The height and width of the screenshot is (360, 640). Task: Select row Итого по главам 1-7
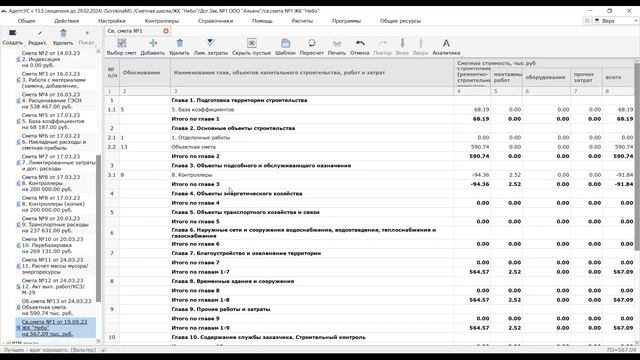[369, 272]
